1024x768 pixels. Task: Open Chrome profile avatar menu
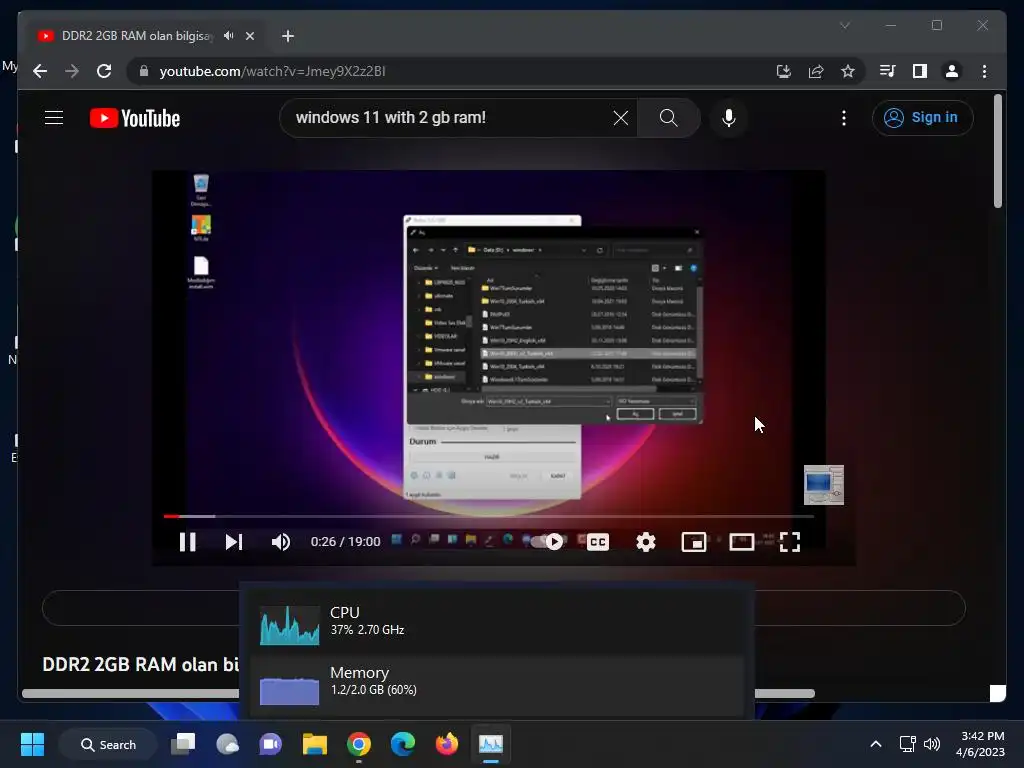952,71
